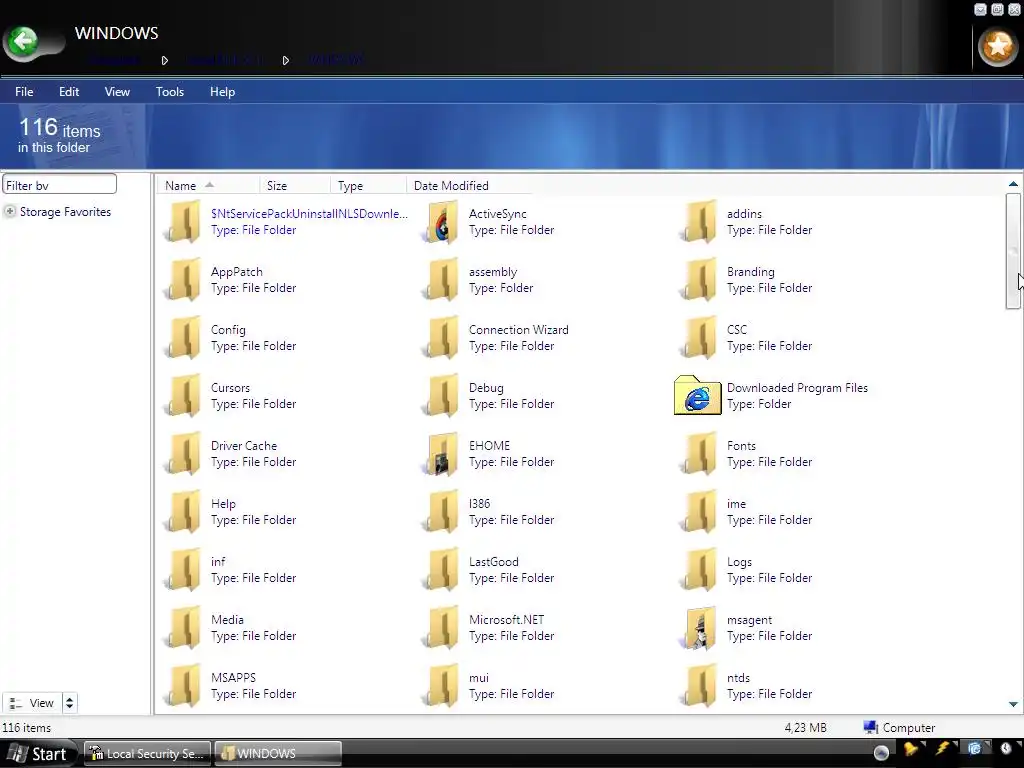Screen dimensions: 1024x768
Task: Select the AppPatch folder icon
Action: (184, 280)
